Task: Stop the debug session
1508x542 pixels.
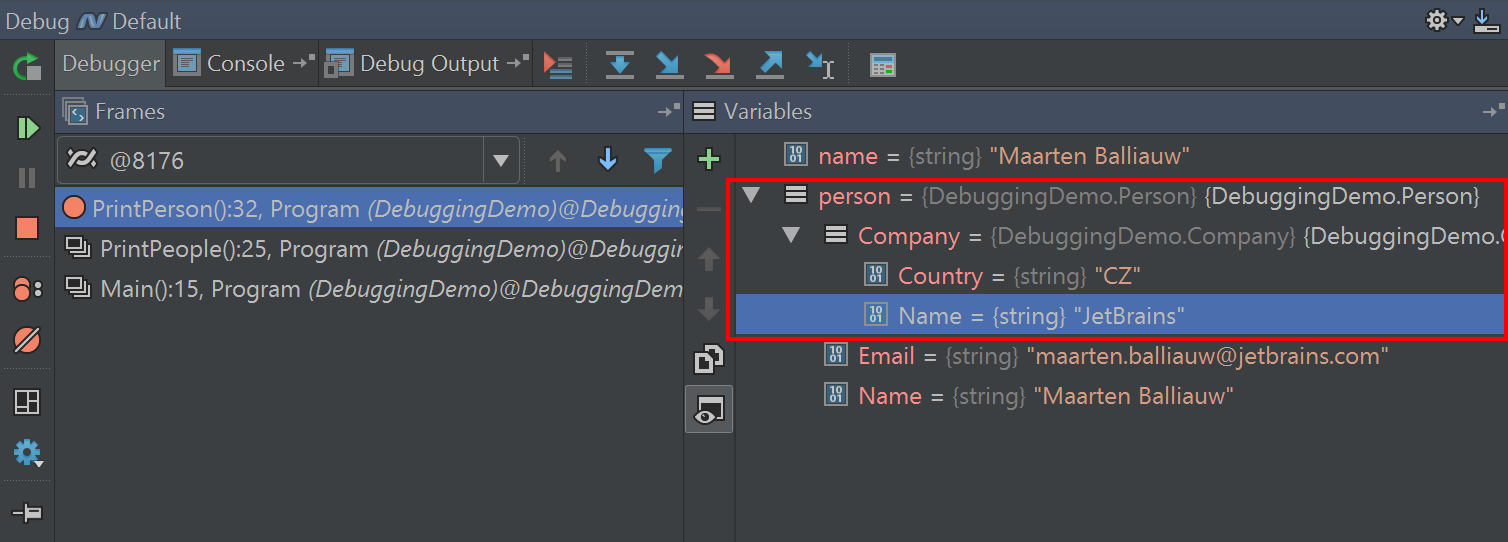Action: pos(27,228)
